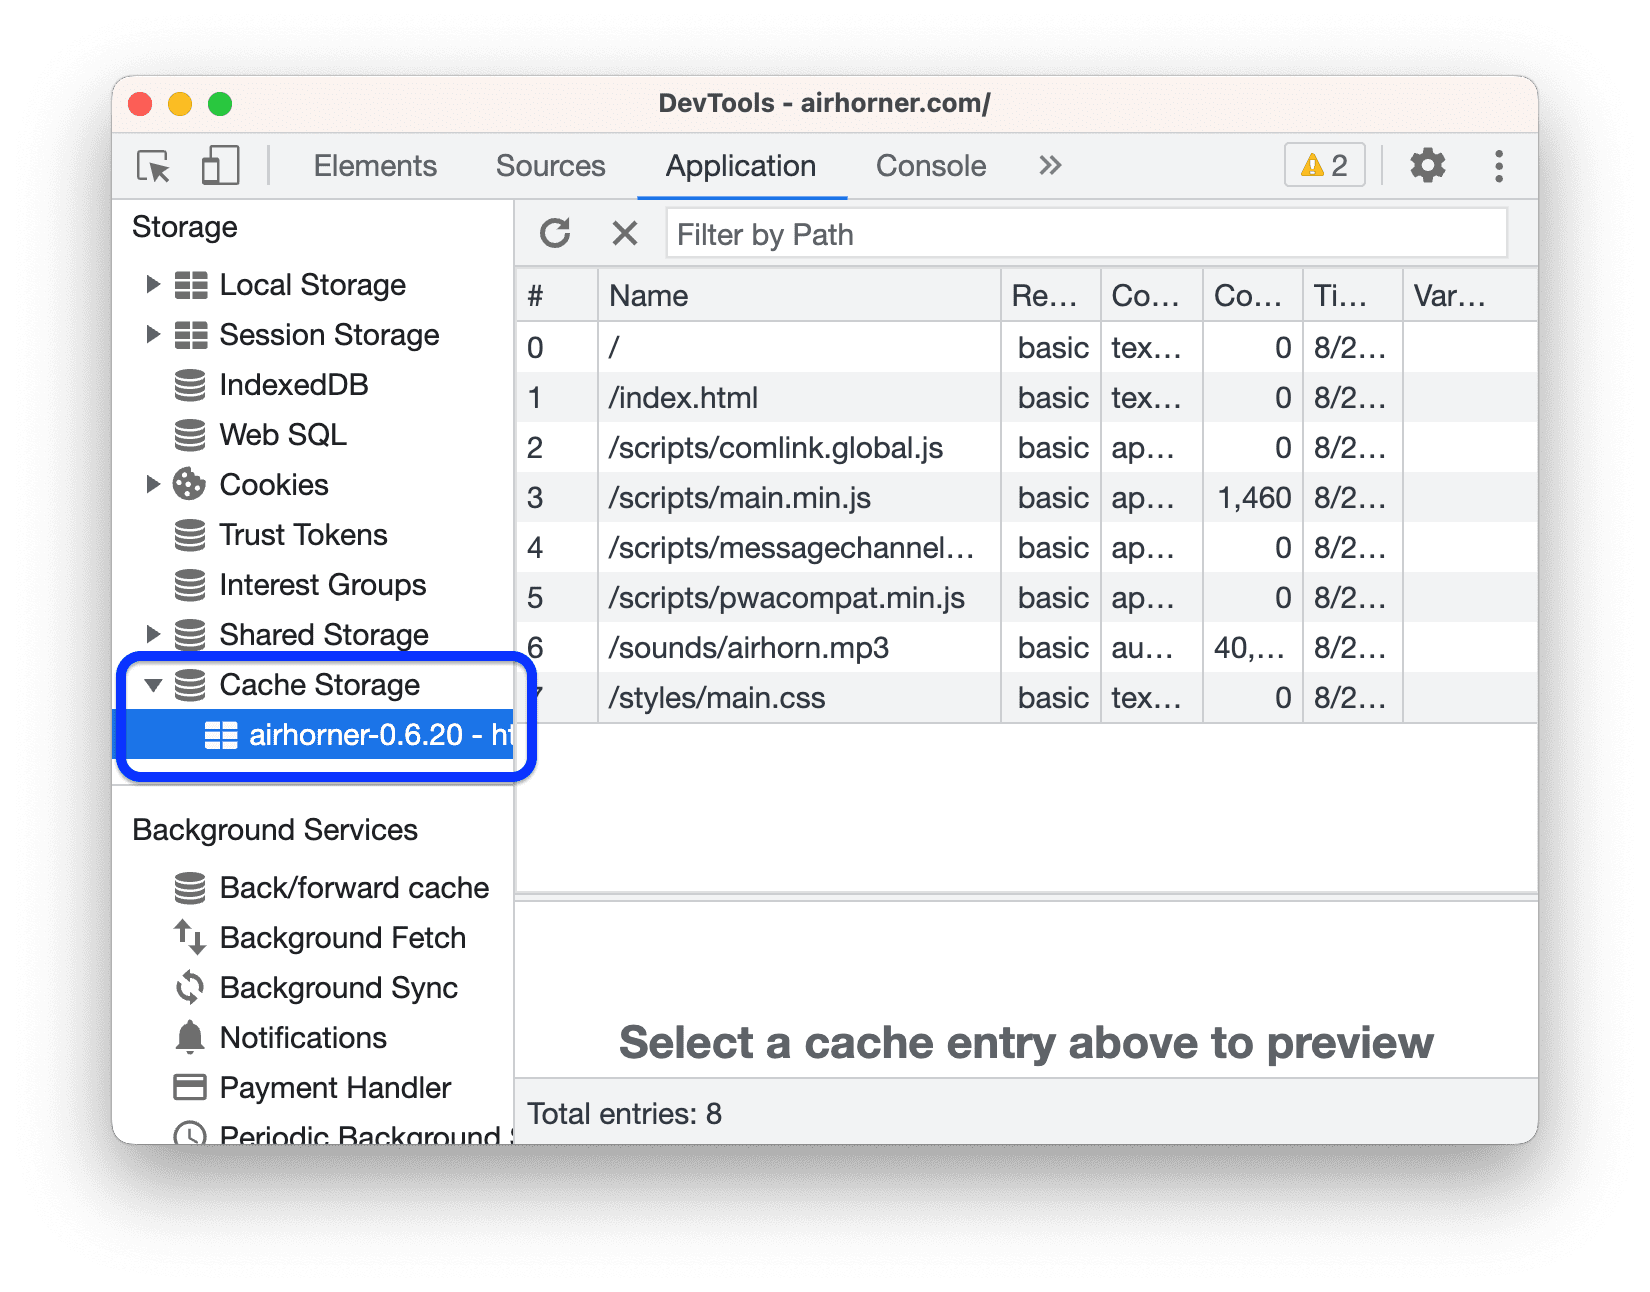Select the /sounds/airhorn.mp3 cache entry
The height and width of the screenshot is (1292, 1650).
click(x=747, y=648)
